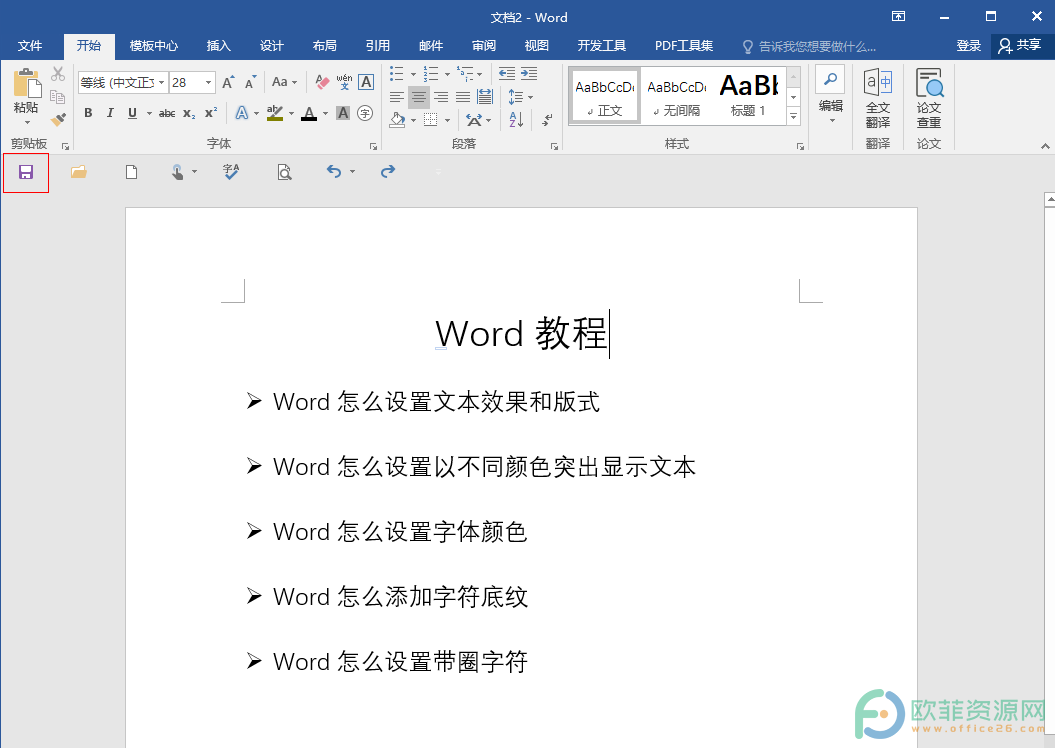Screen dimensions: 1055x748
Task: Click the touch/mouse mode hand icon
Action: 177,172
